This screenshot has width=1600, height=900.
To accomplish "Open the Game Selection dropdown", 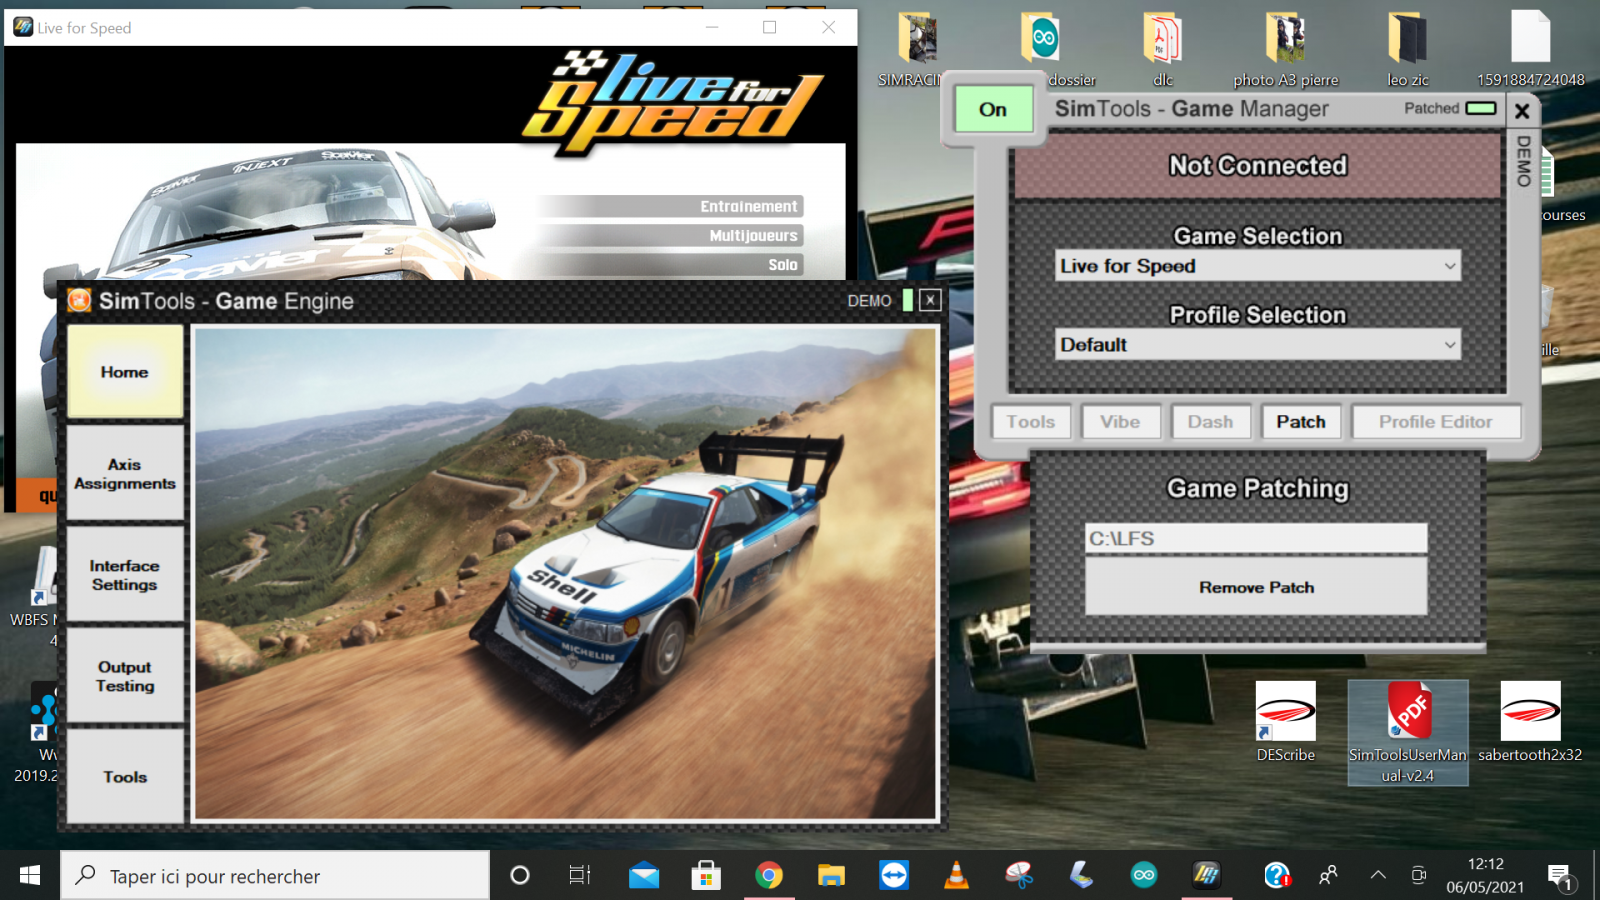I will 1257,266.
